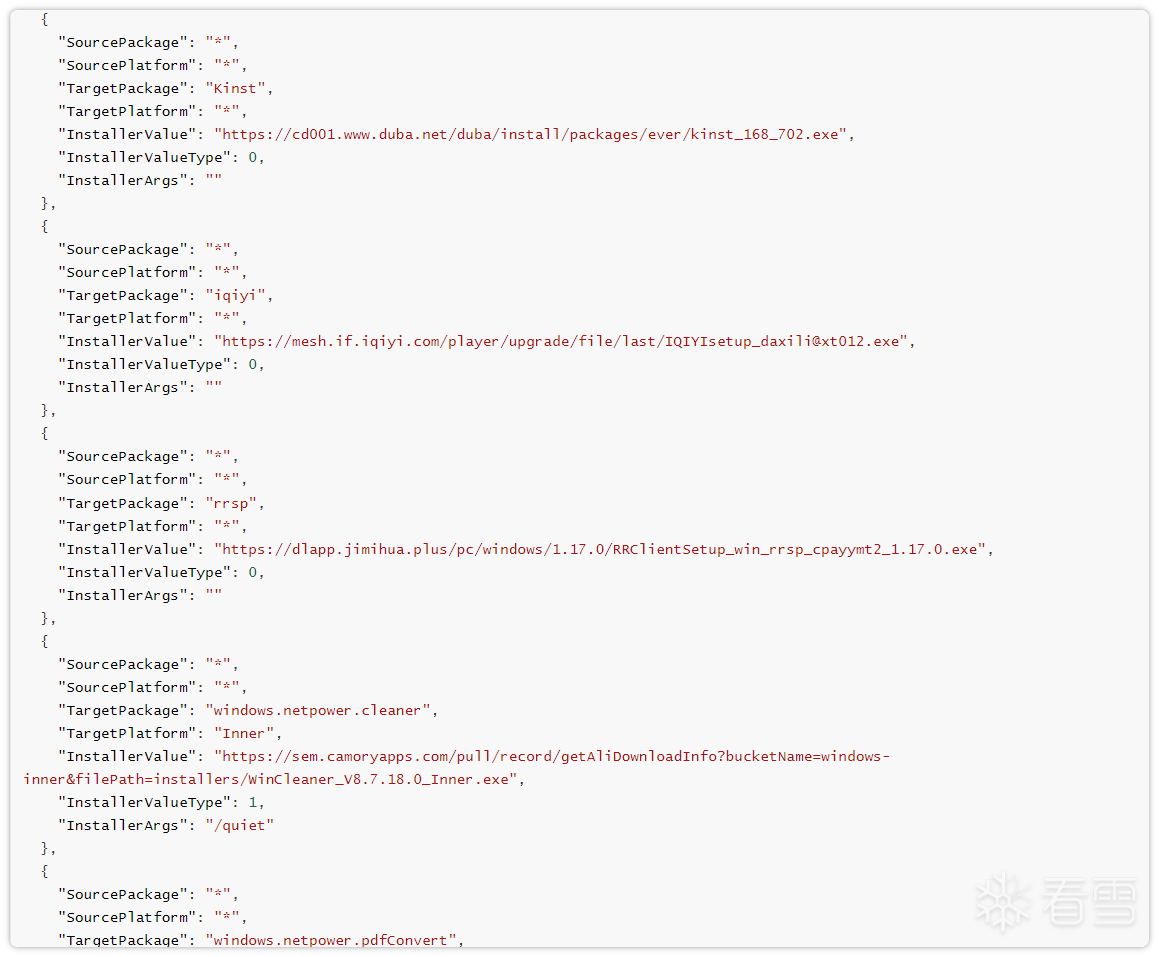Click the SourcePlatform key in the pdfConvert entry
The image size is (1159, 957).
127,917
